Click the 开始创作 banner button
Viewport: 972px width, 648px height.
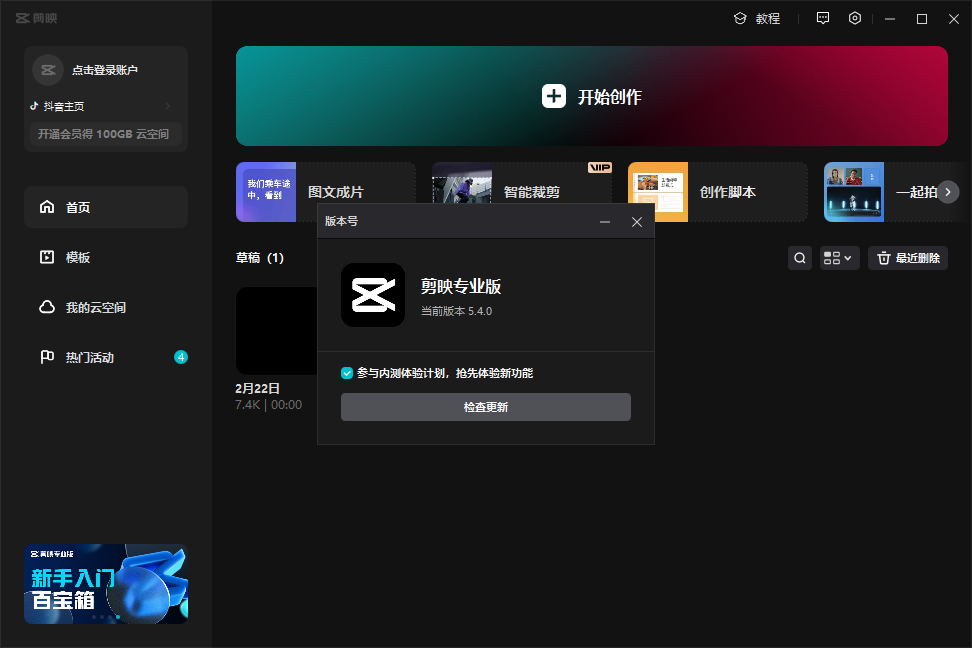click(591, 96)
